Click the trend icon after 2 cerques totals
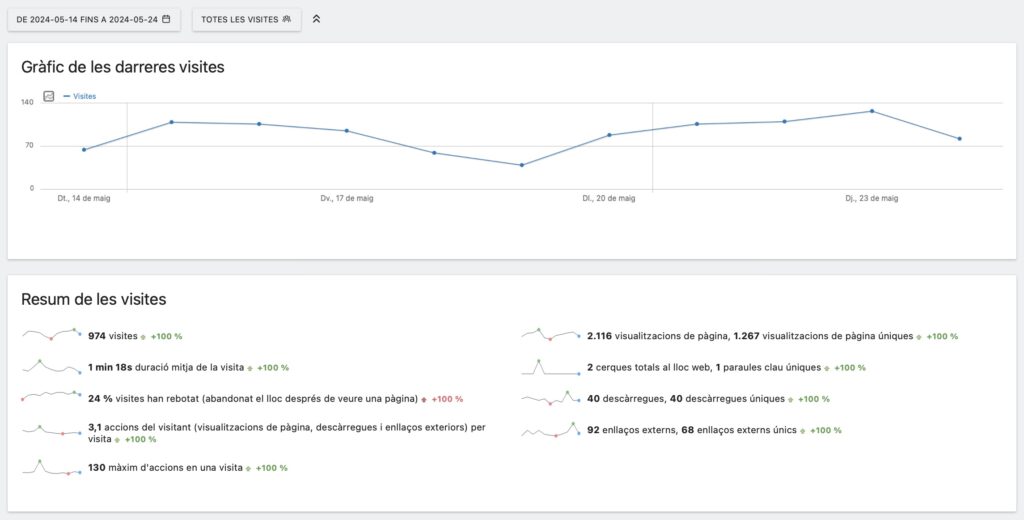The width and height of the screenshot is (1024, 520). click(827, 368)
